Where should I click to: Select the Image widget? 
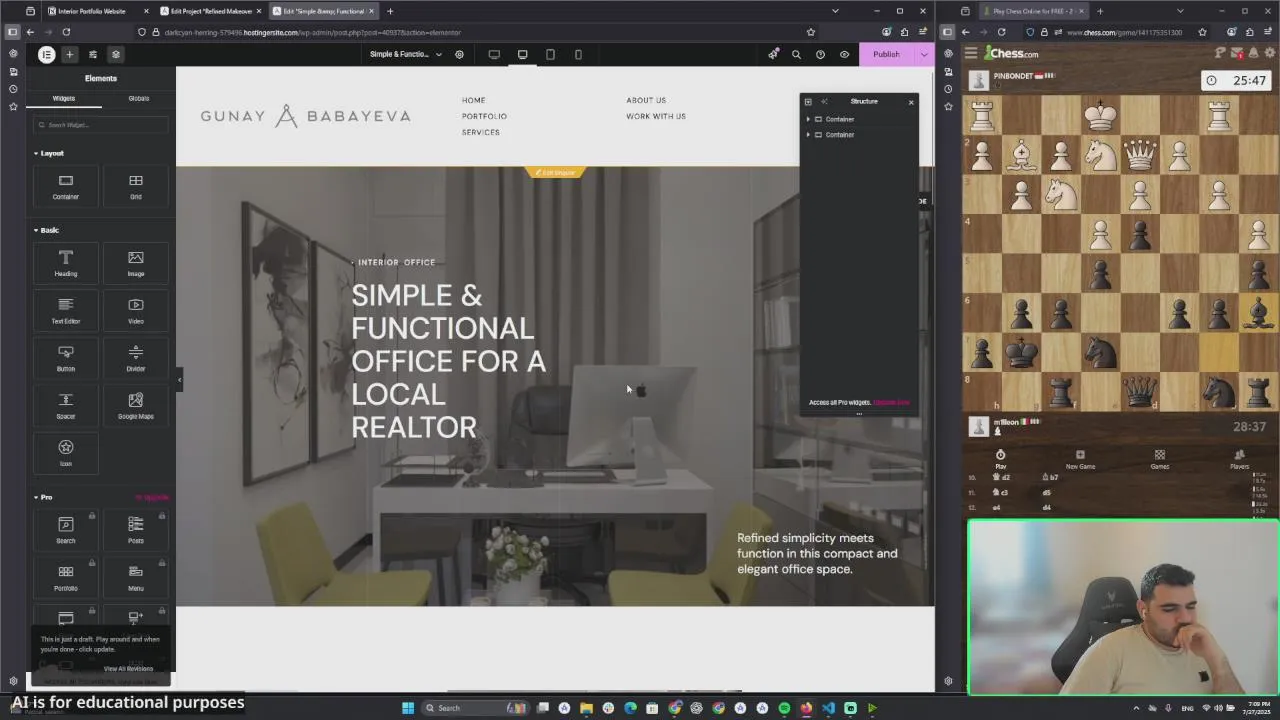(x=136, y=263)
